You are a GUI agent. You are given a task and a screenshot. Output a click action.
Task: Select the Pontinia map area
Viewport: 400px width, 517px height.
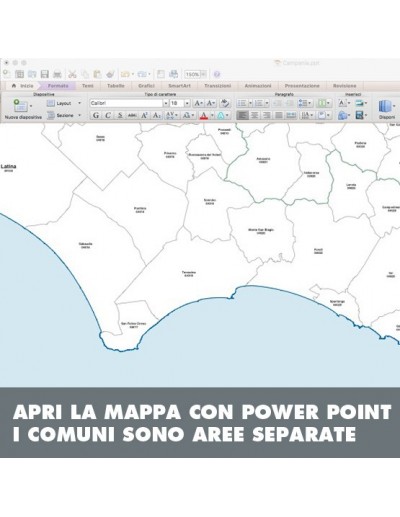click(140, 210)
